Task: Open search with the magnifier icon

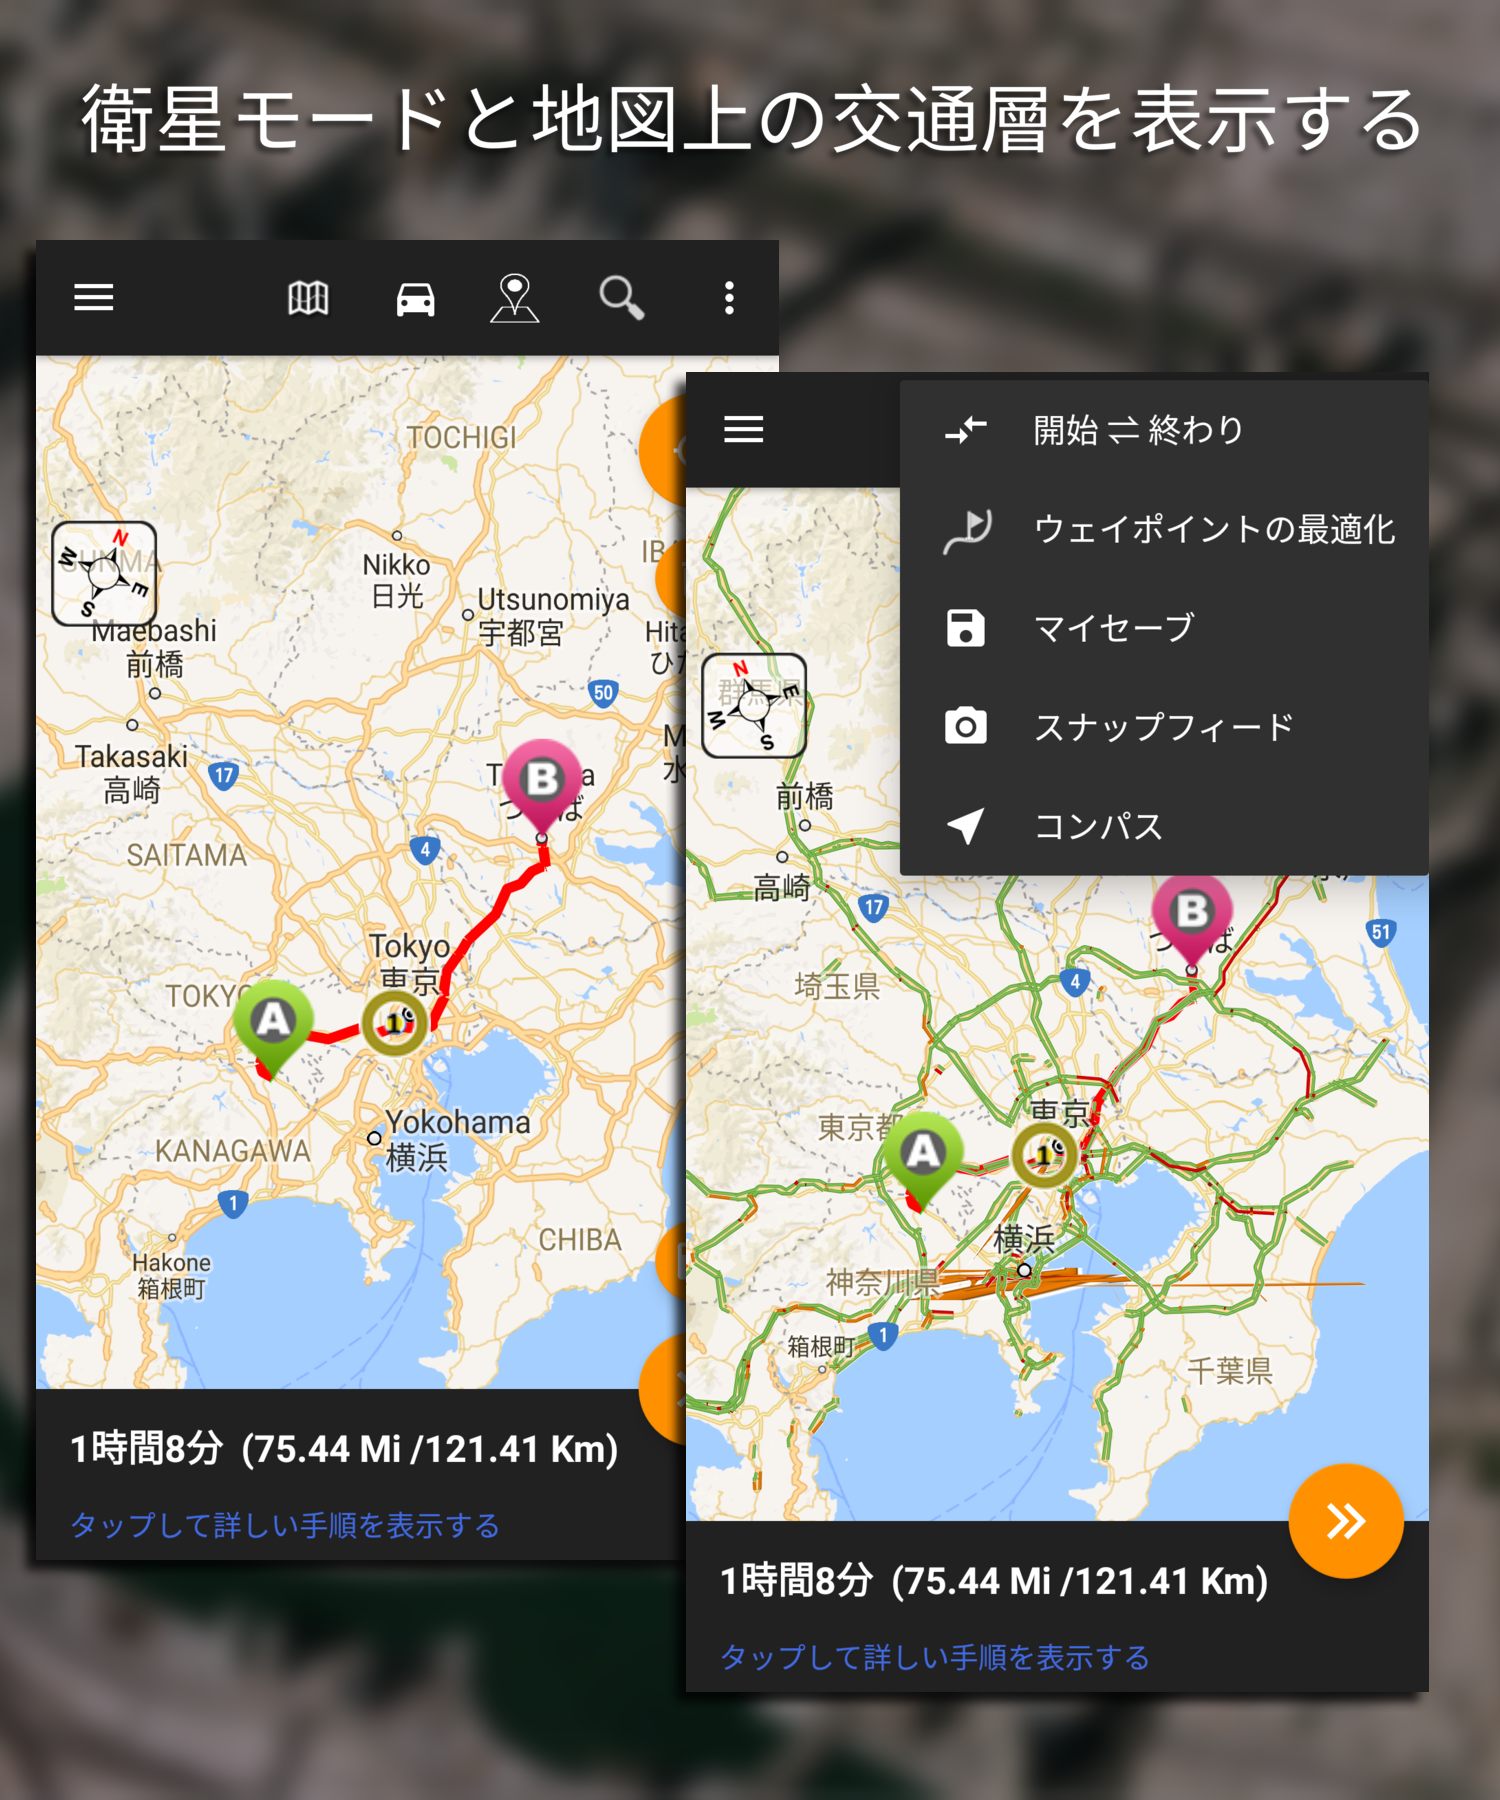Action: [621, 298]
